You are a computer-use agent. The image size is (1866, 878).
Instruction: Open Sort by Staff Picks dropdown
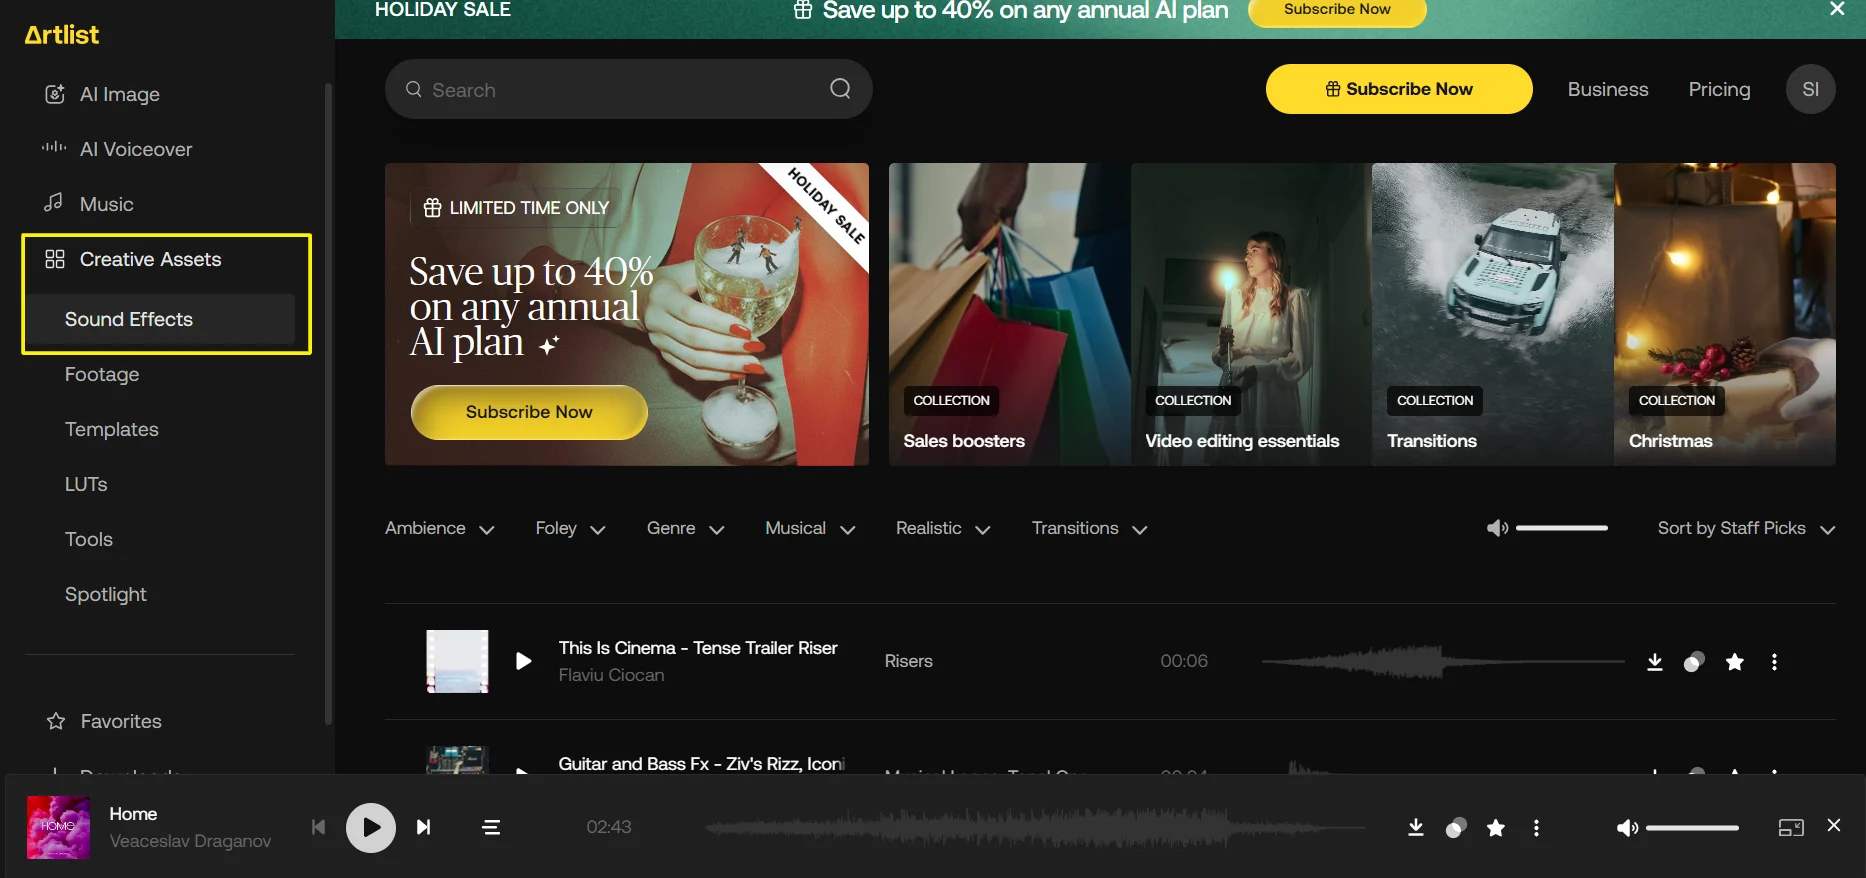pos(1745,528)
